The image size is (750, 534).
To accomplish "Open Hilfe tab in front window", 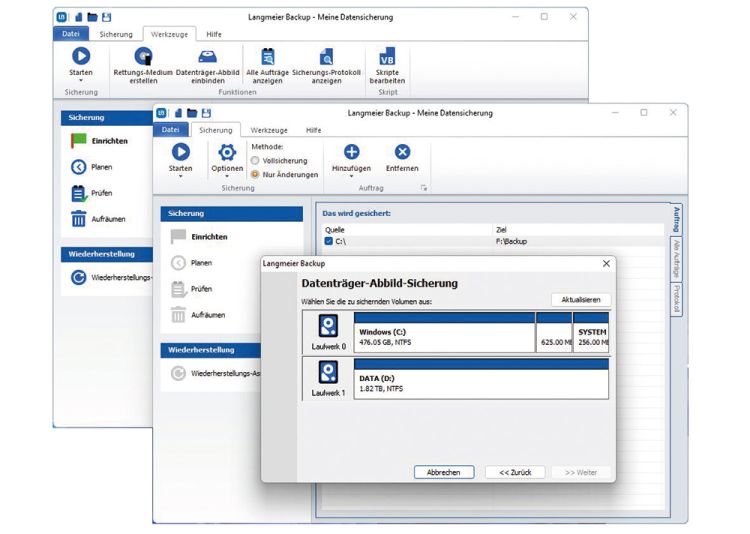I will point(314,130).
